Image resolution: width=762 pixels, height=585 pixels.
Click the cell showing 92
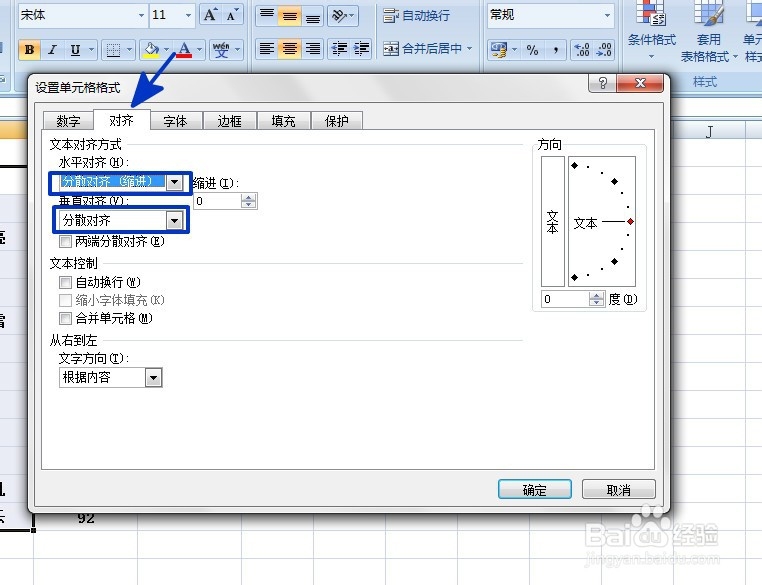click(x=86, y=519)
